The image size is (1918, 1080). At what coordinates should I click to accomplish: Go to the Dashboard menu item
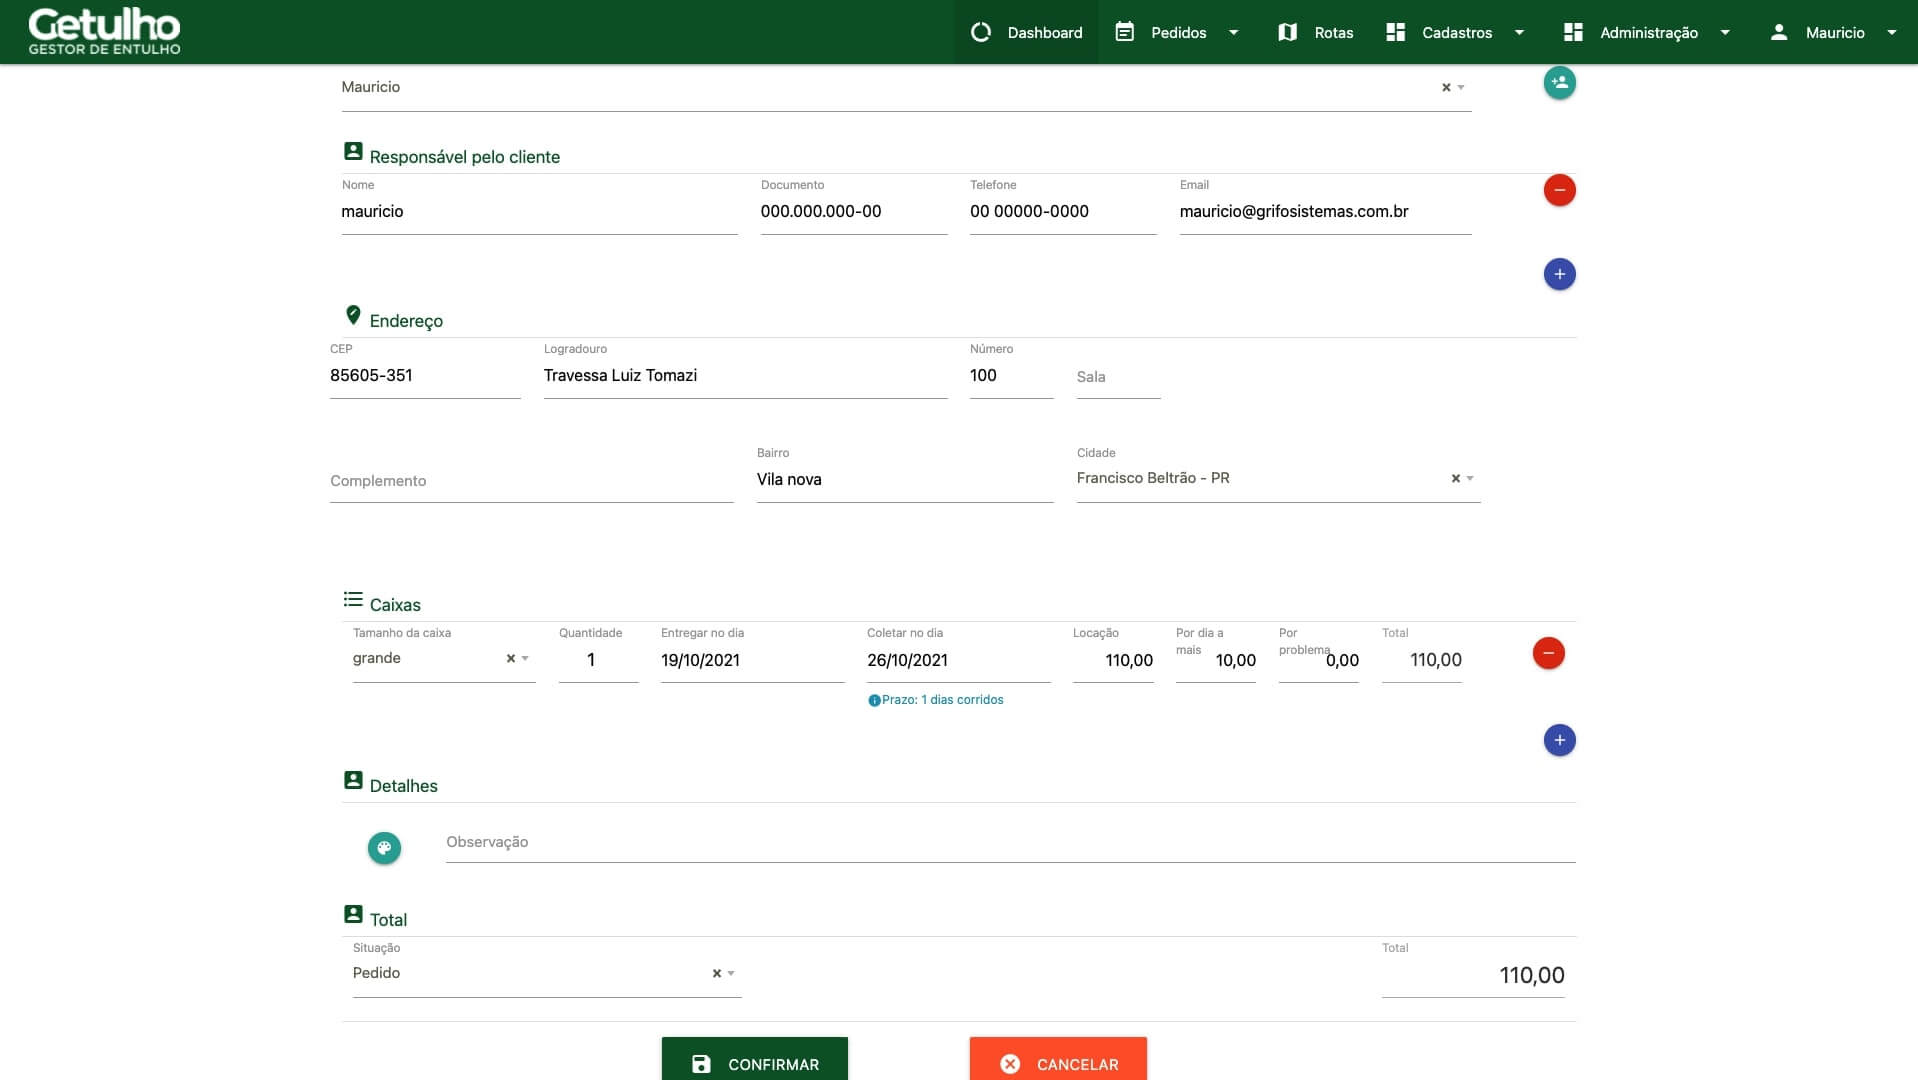tap(1026, 32)
